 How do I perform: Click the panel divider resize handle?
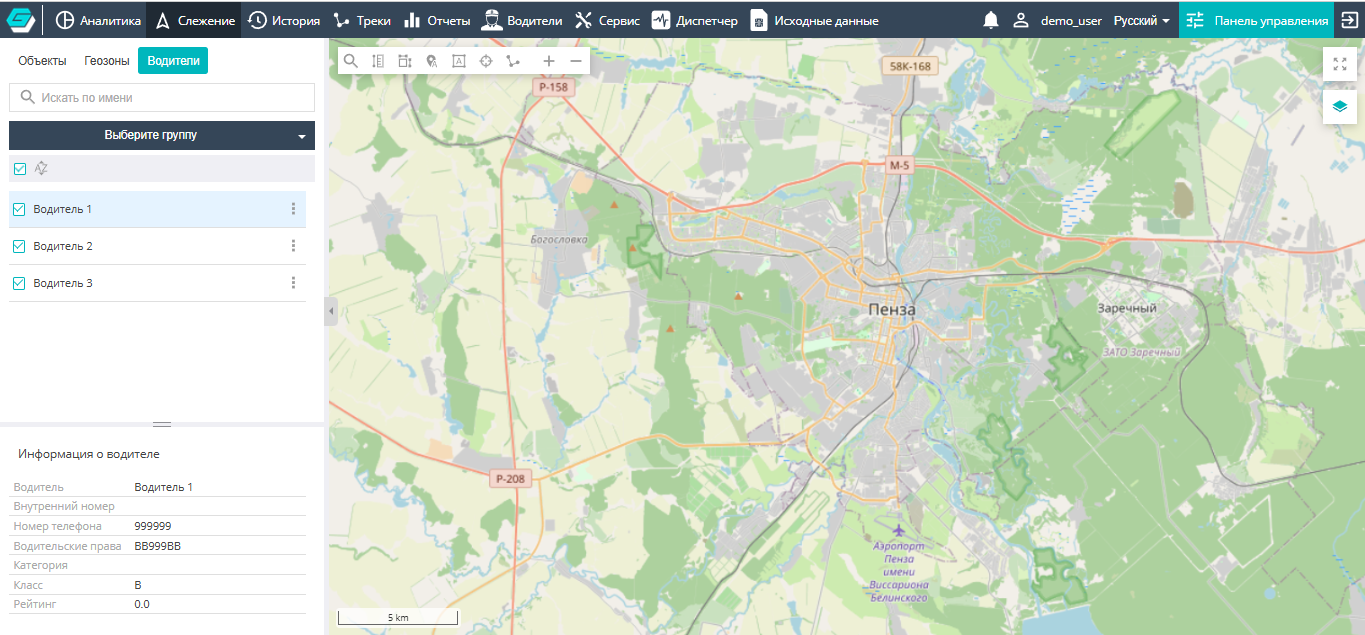tap(162, 425)
